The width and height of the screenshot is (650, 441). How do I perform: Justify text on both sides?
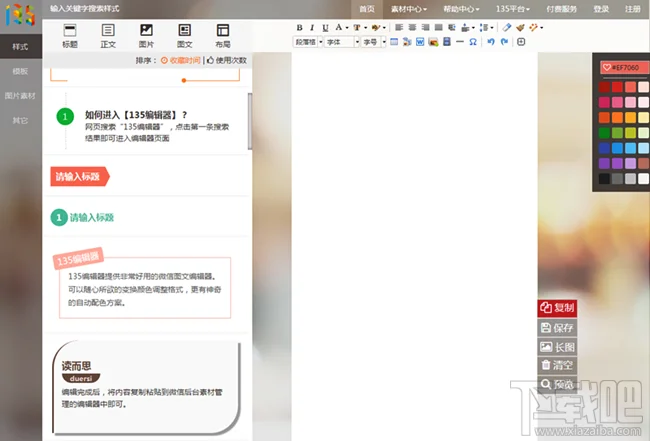click(439, 27)
